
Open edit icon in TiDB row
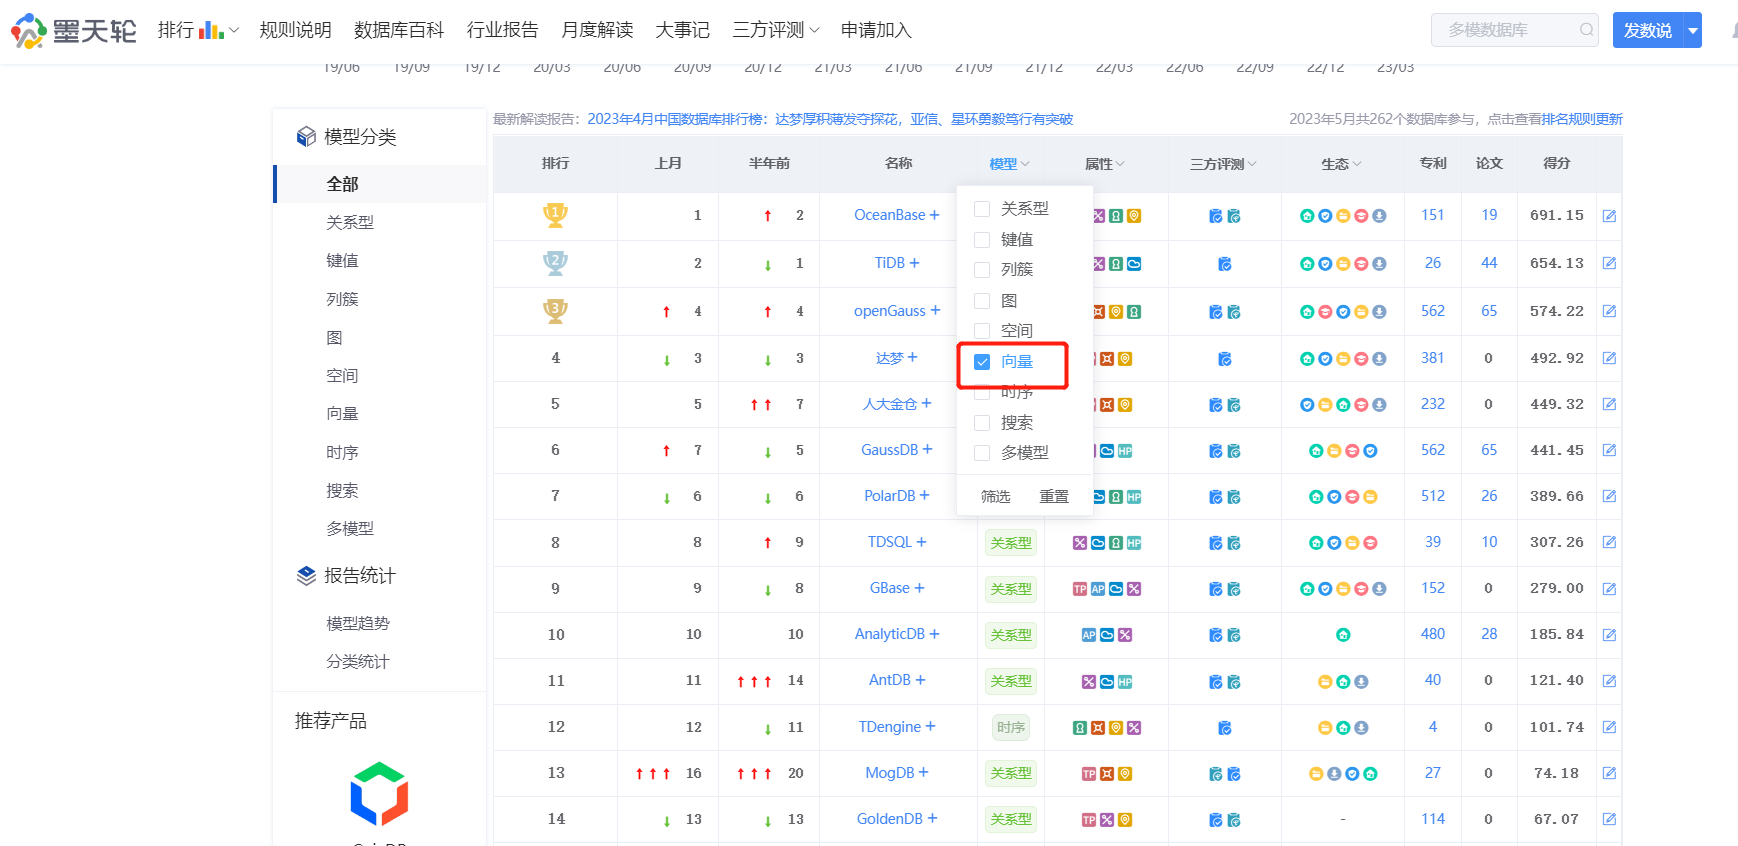click(1609, 264)
